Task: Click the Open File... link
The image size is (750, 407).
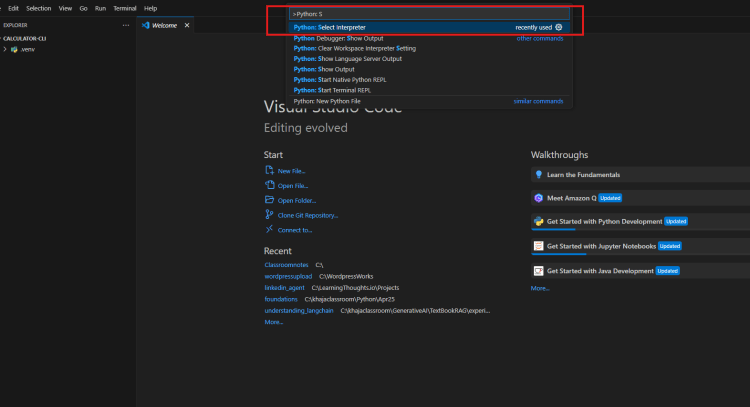Action: click(293, 186)
